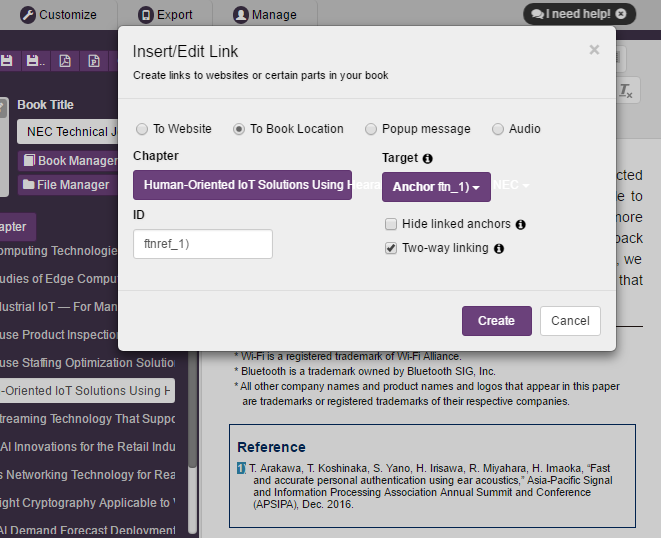Choose the Popup message radio option
Image resolution: width=661 pixels, height=539 pixels.
[371, 129]
